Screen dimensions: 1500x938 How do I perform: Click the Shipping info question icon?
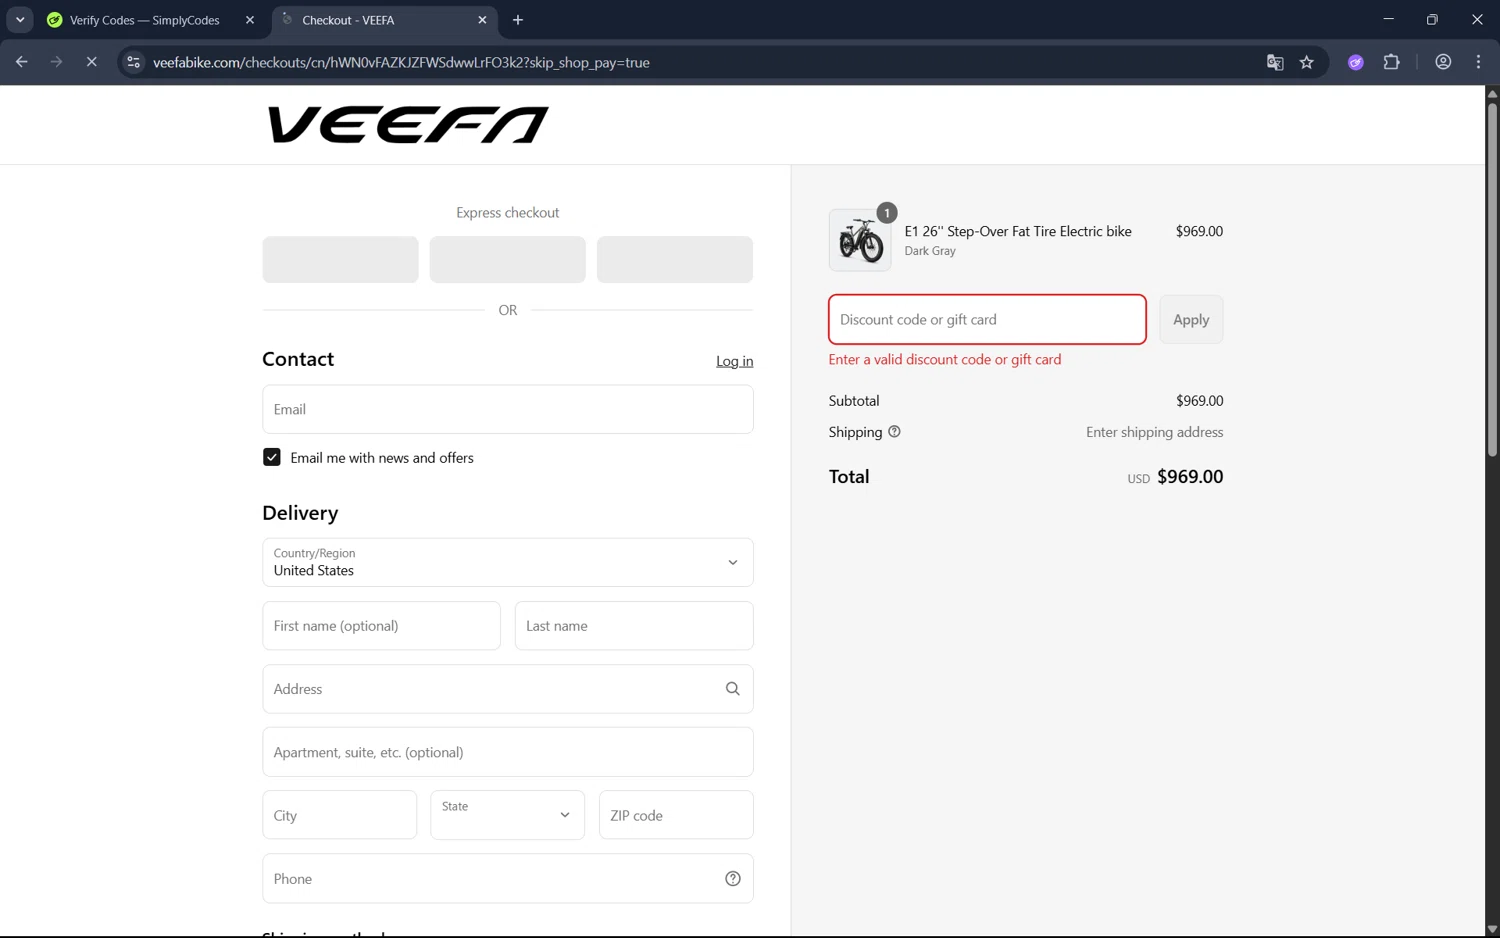(x=894, y=432)
